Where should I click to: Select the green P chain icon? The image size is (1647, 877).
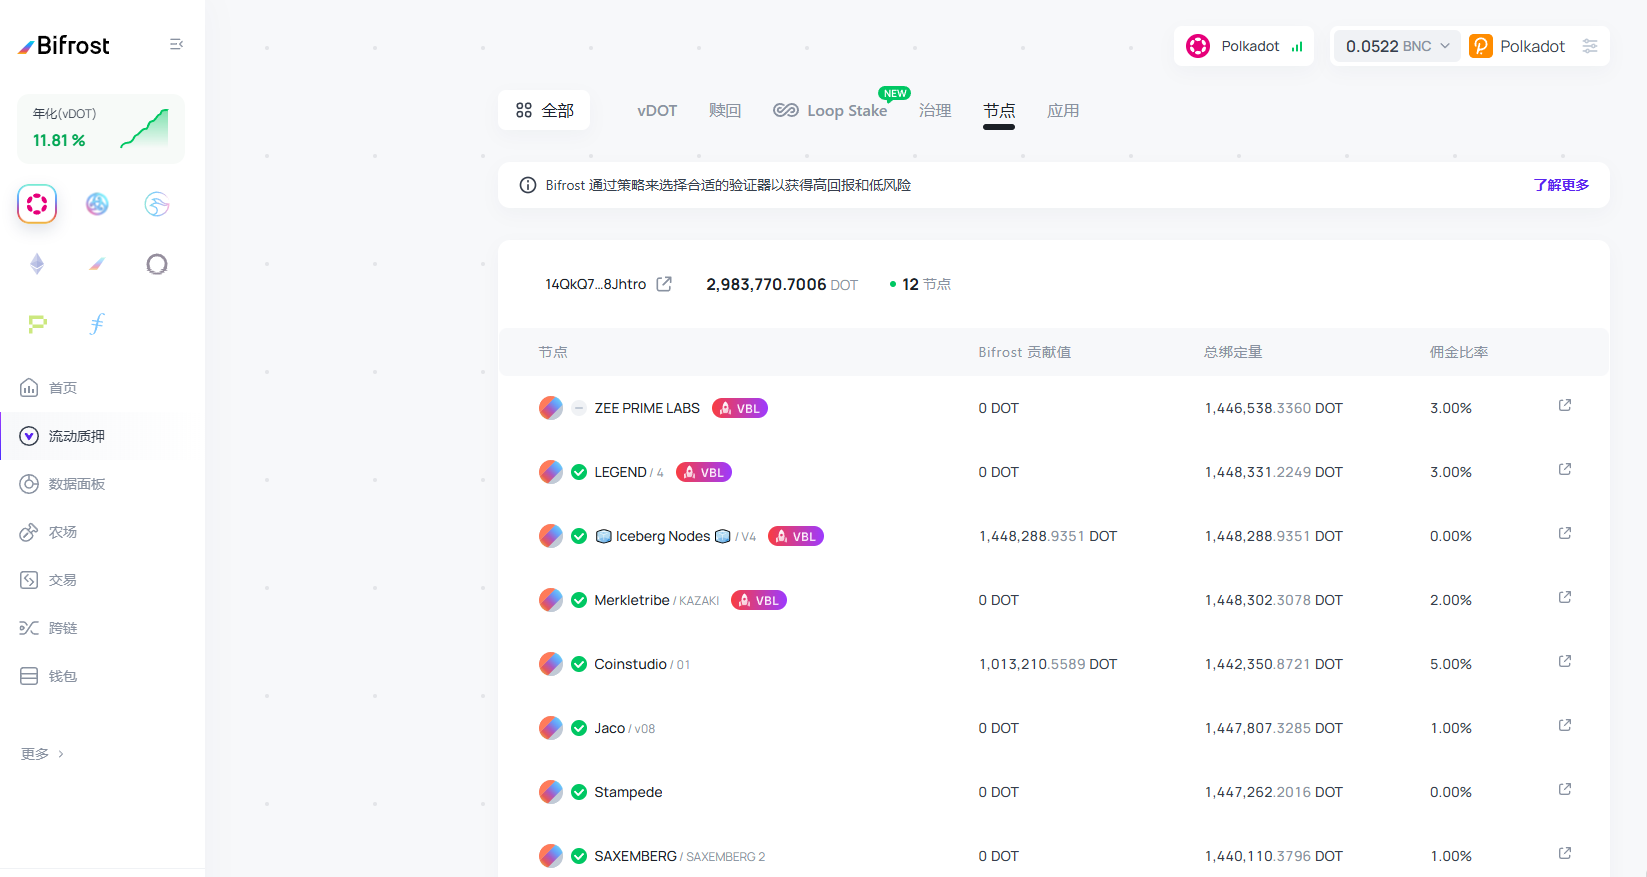click(x=37, y=324)
